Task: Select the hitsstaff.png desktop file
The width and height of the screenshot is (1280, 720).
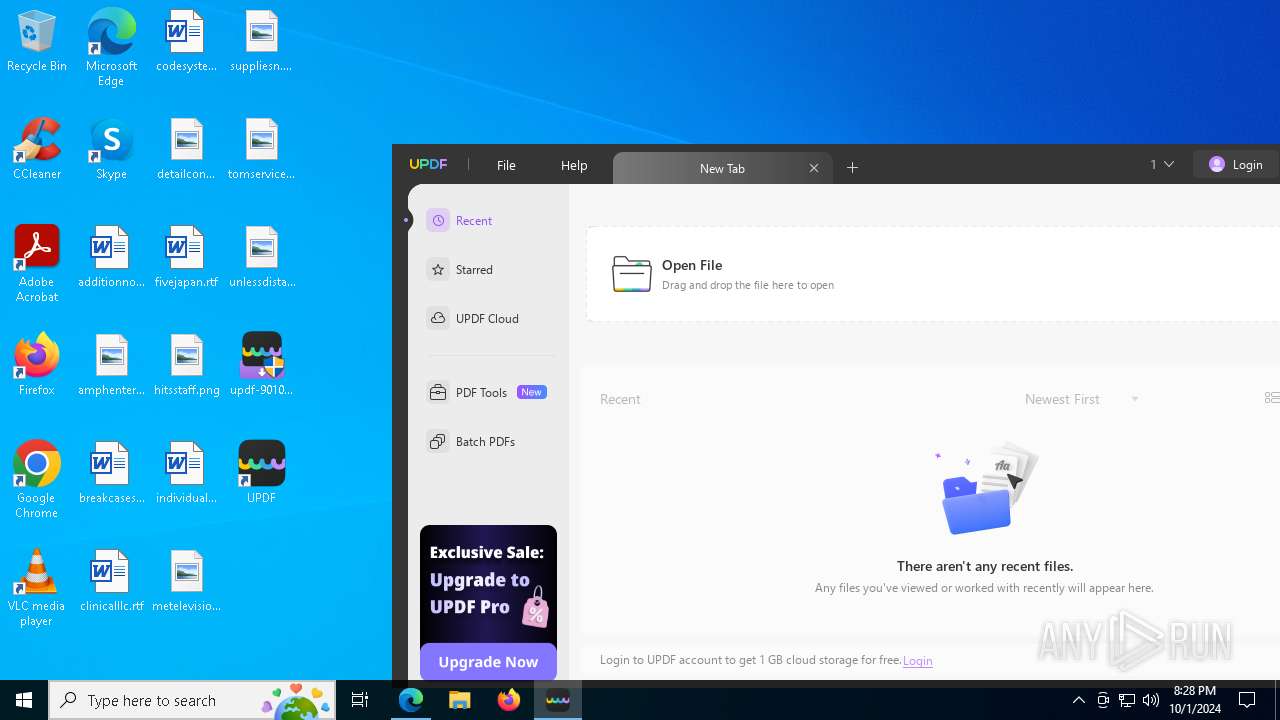Action: 186,365
